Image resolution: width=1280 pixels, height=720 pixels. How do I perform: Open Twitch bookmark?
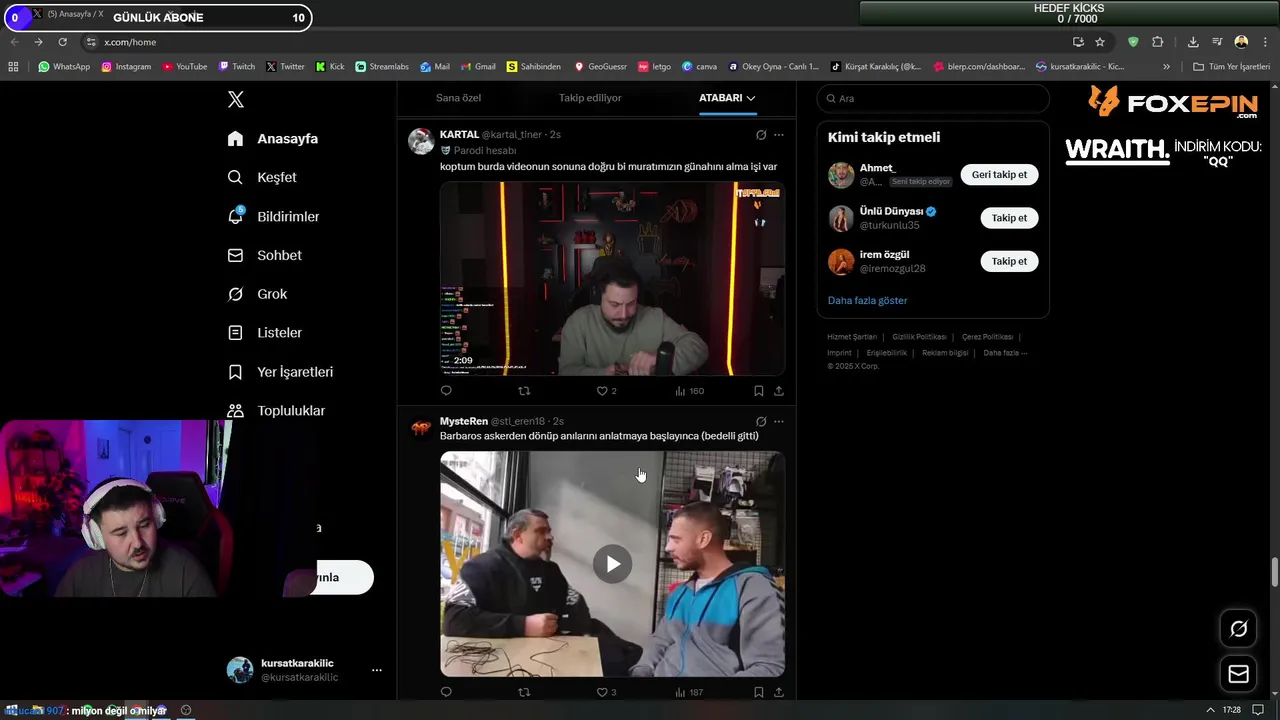[x=237, y=67]
